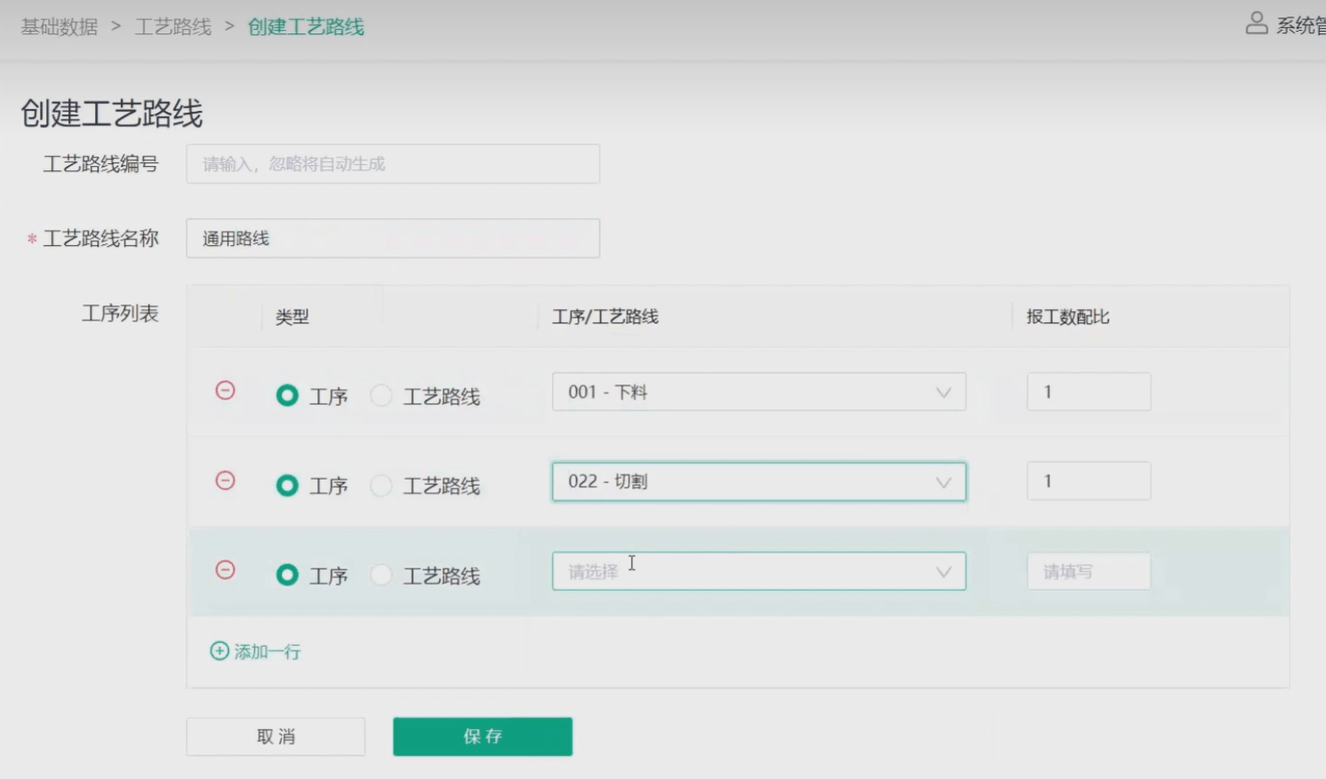The height and width of the screenshot is (779, 1326).
Task: Select 工序 radio in the first row
Action: point(287,396)
